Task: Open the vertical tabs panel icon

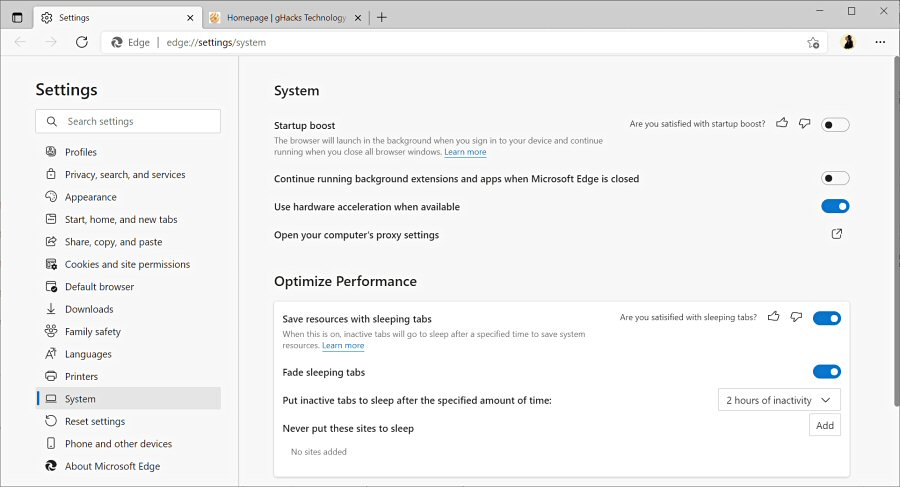Action: coord(17,18)
